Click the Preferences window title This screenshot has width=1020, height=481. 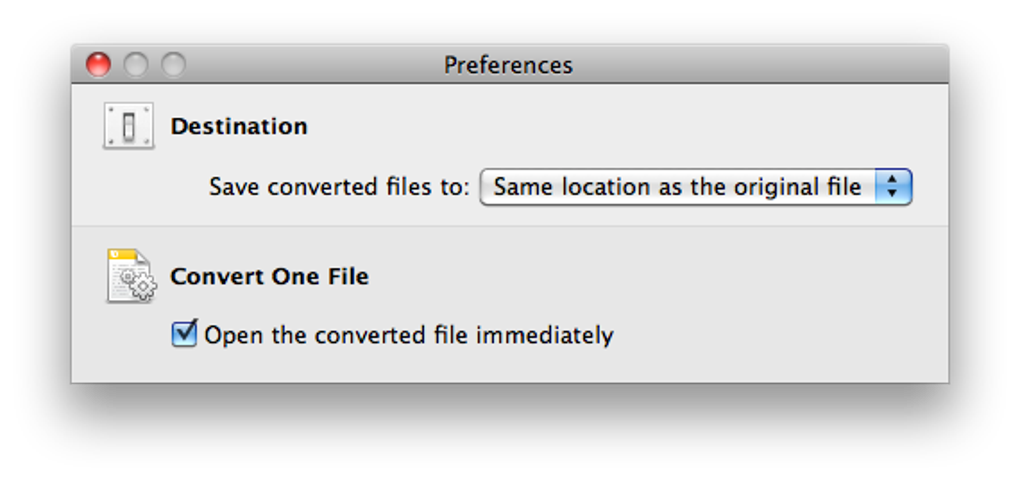pos(508,66)
